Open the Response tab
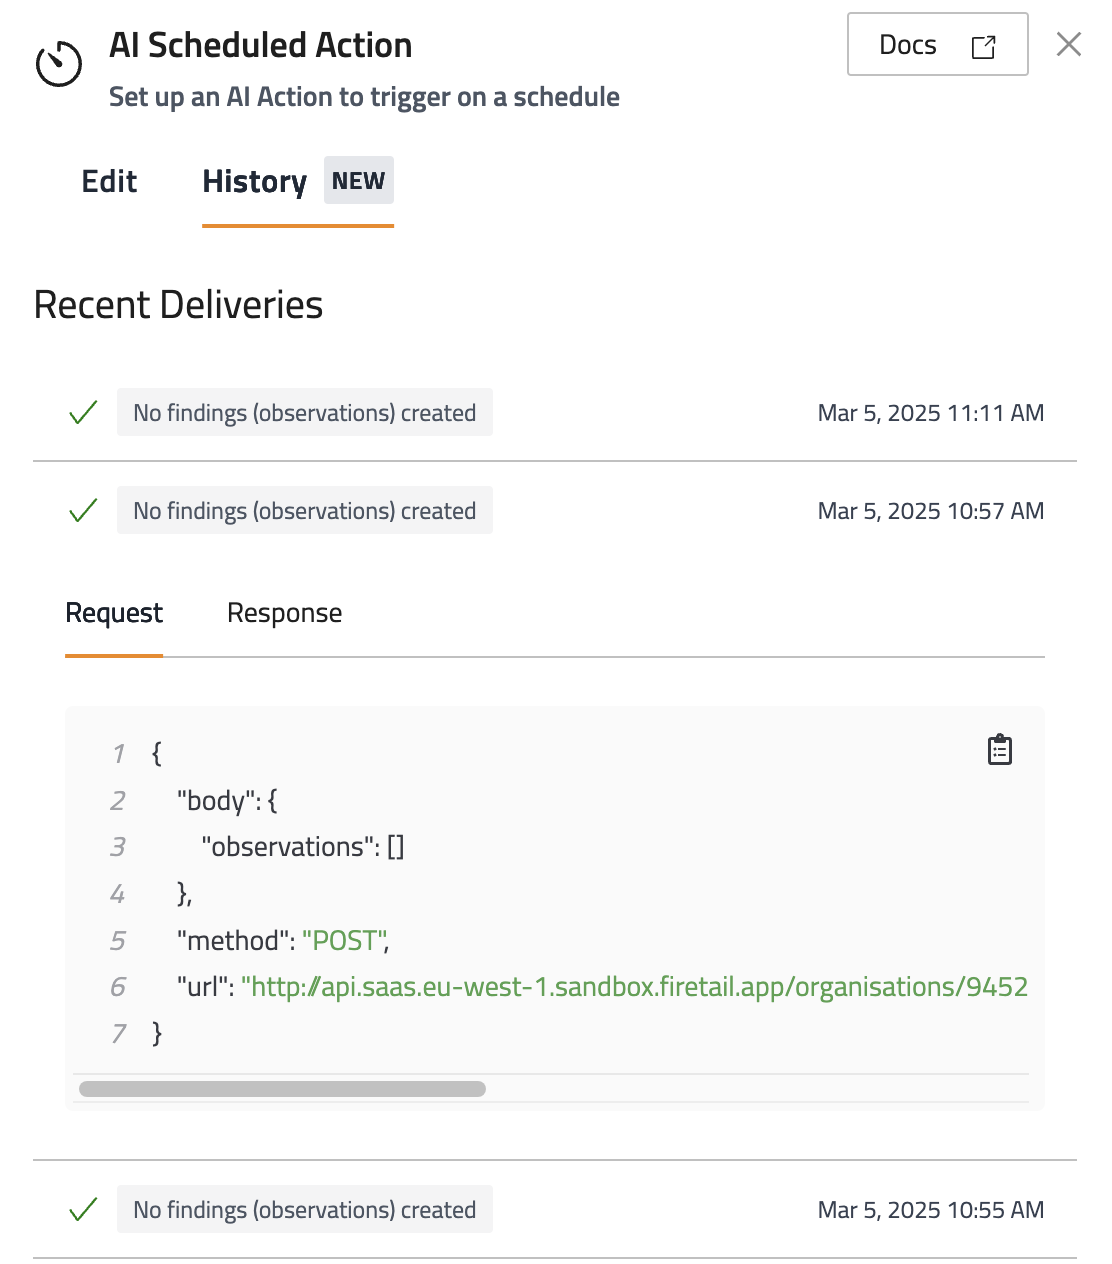This screenshot has height=1264, width=1112. [284, 613]
